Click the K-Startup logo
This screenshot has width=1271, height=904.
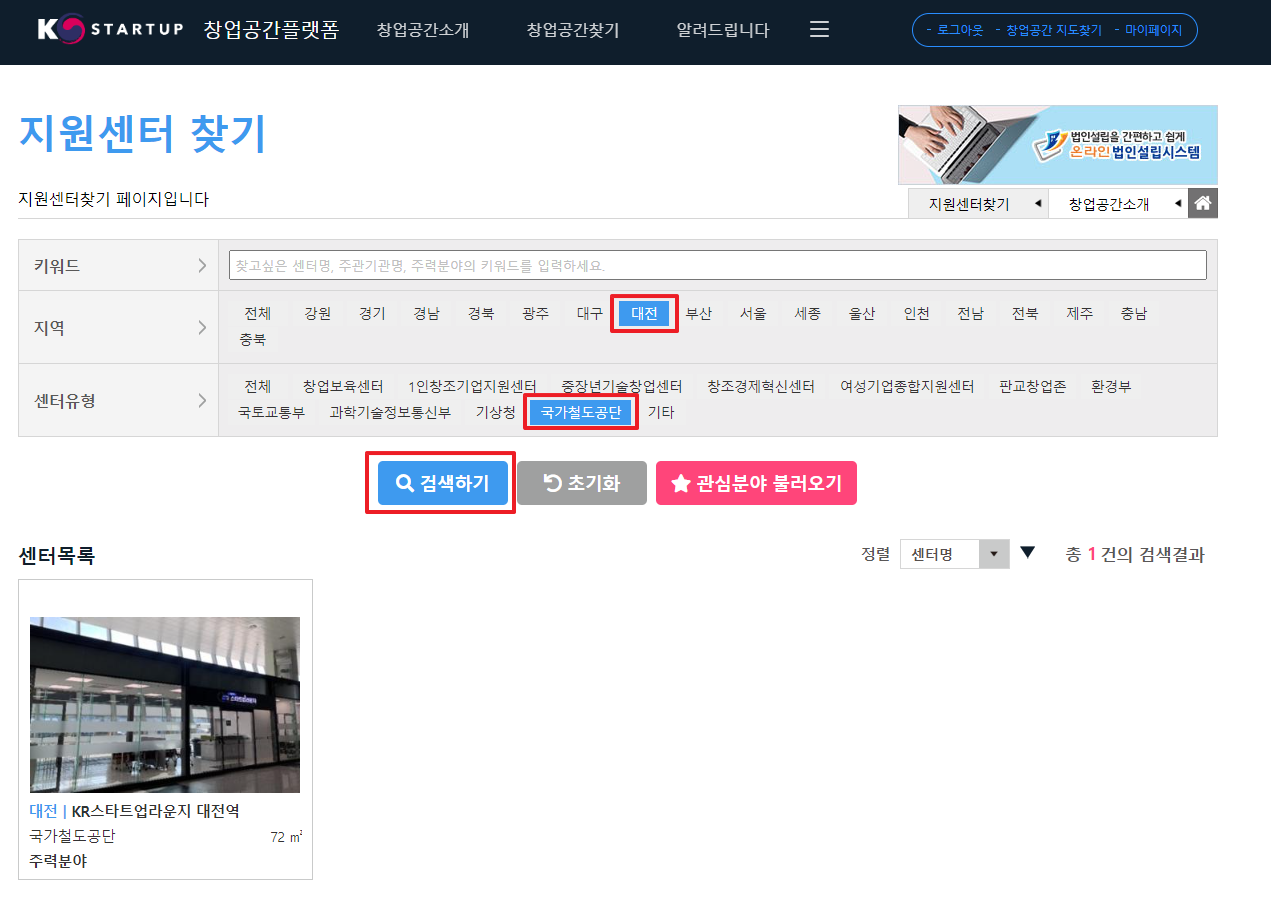[110, 29]
